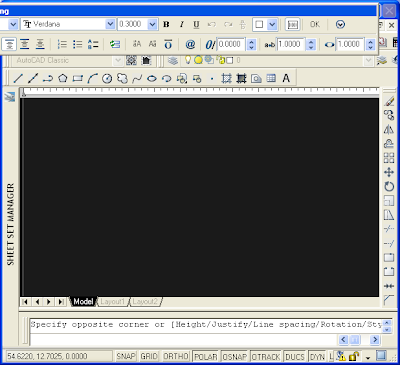Select the Mirror tool
This screenshot has height=365, width=400.
pyautogui.click(x=389, y=130)
